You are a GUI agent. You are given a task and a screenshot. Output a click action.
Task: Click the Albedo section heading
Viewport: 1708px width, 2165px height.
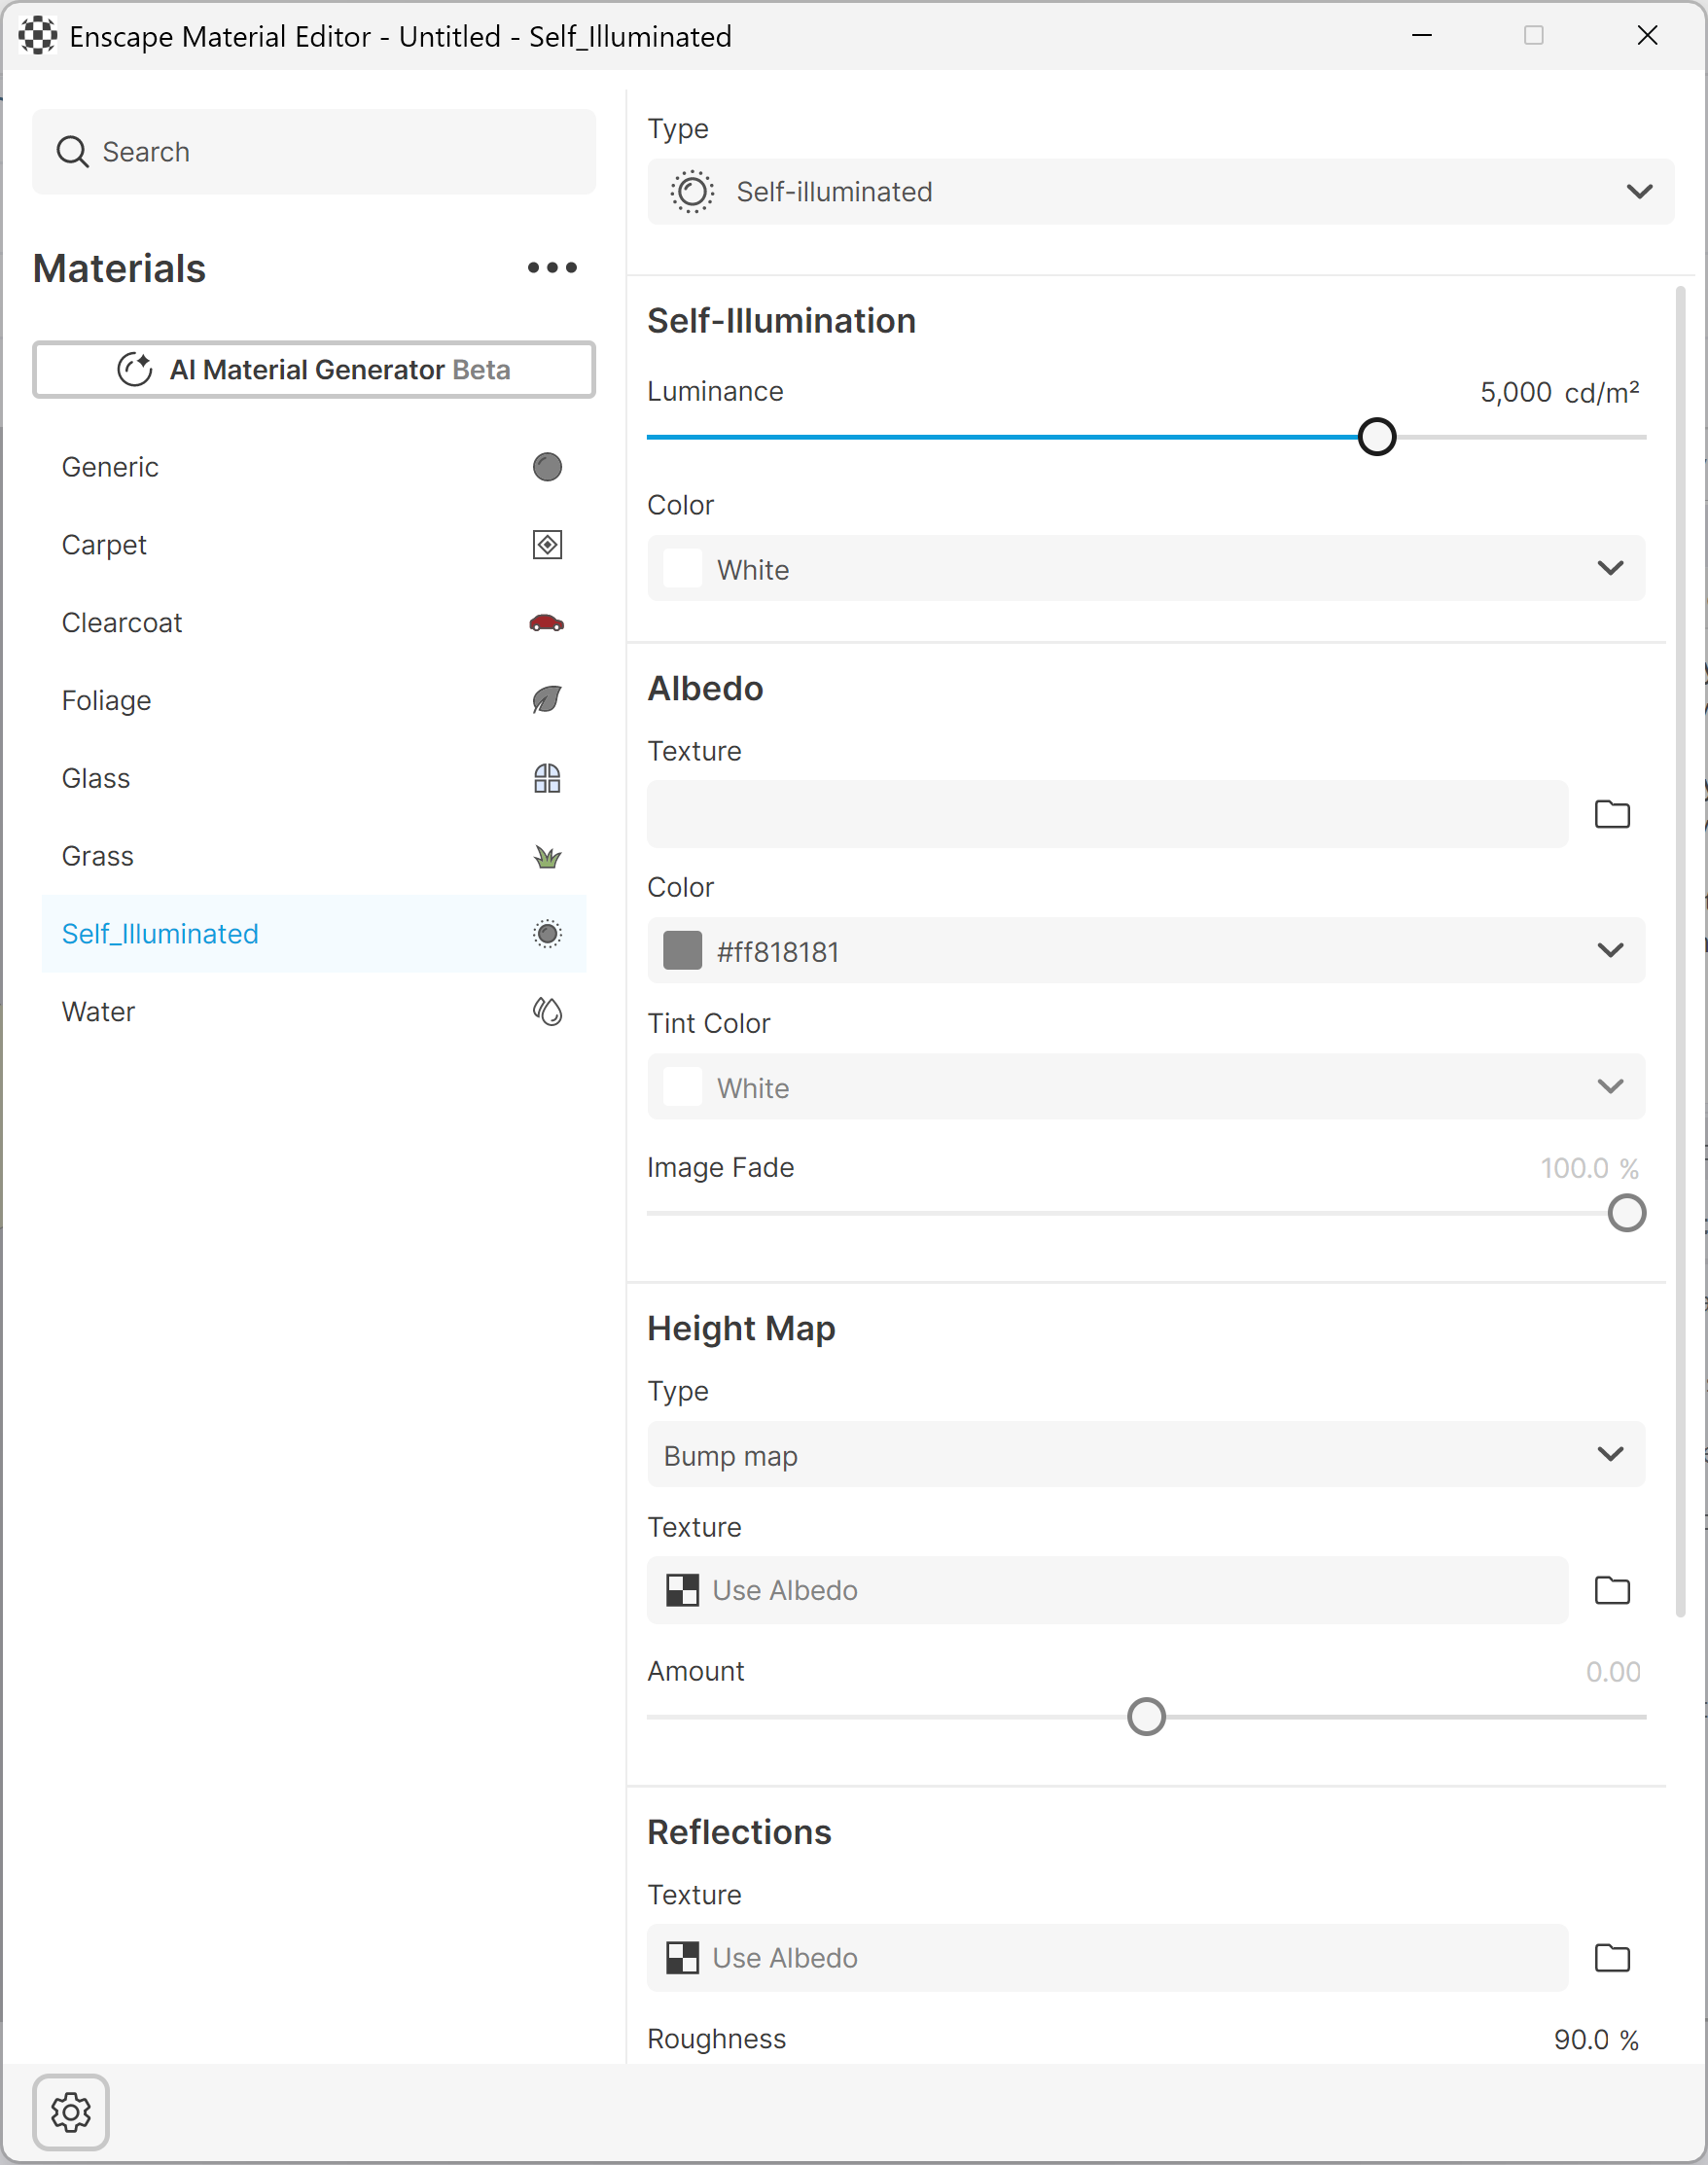[x=705, y=689]
